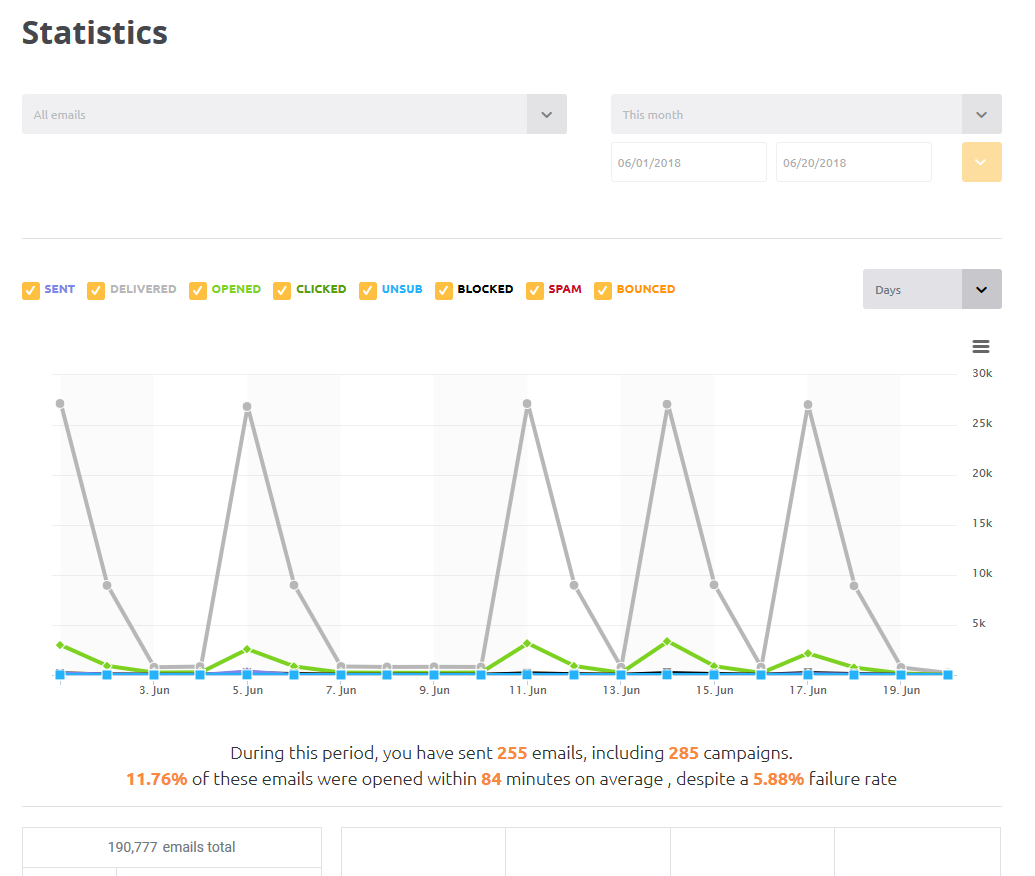Disable the CLICKED series checkbox

(282, 290)
